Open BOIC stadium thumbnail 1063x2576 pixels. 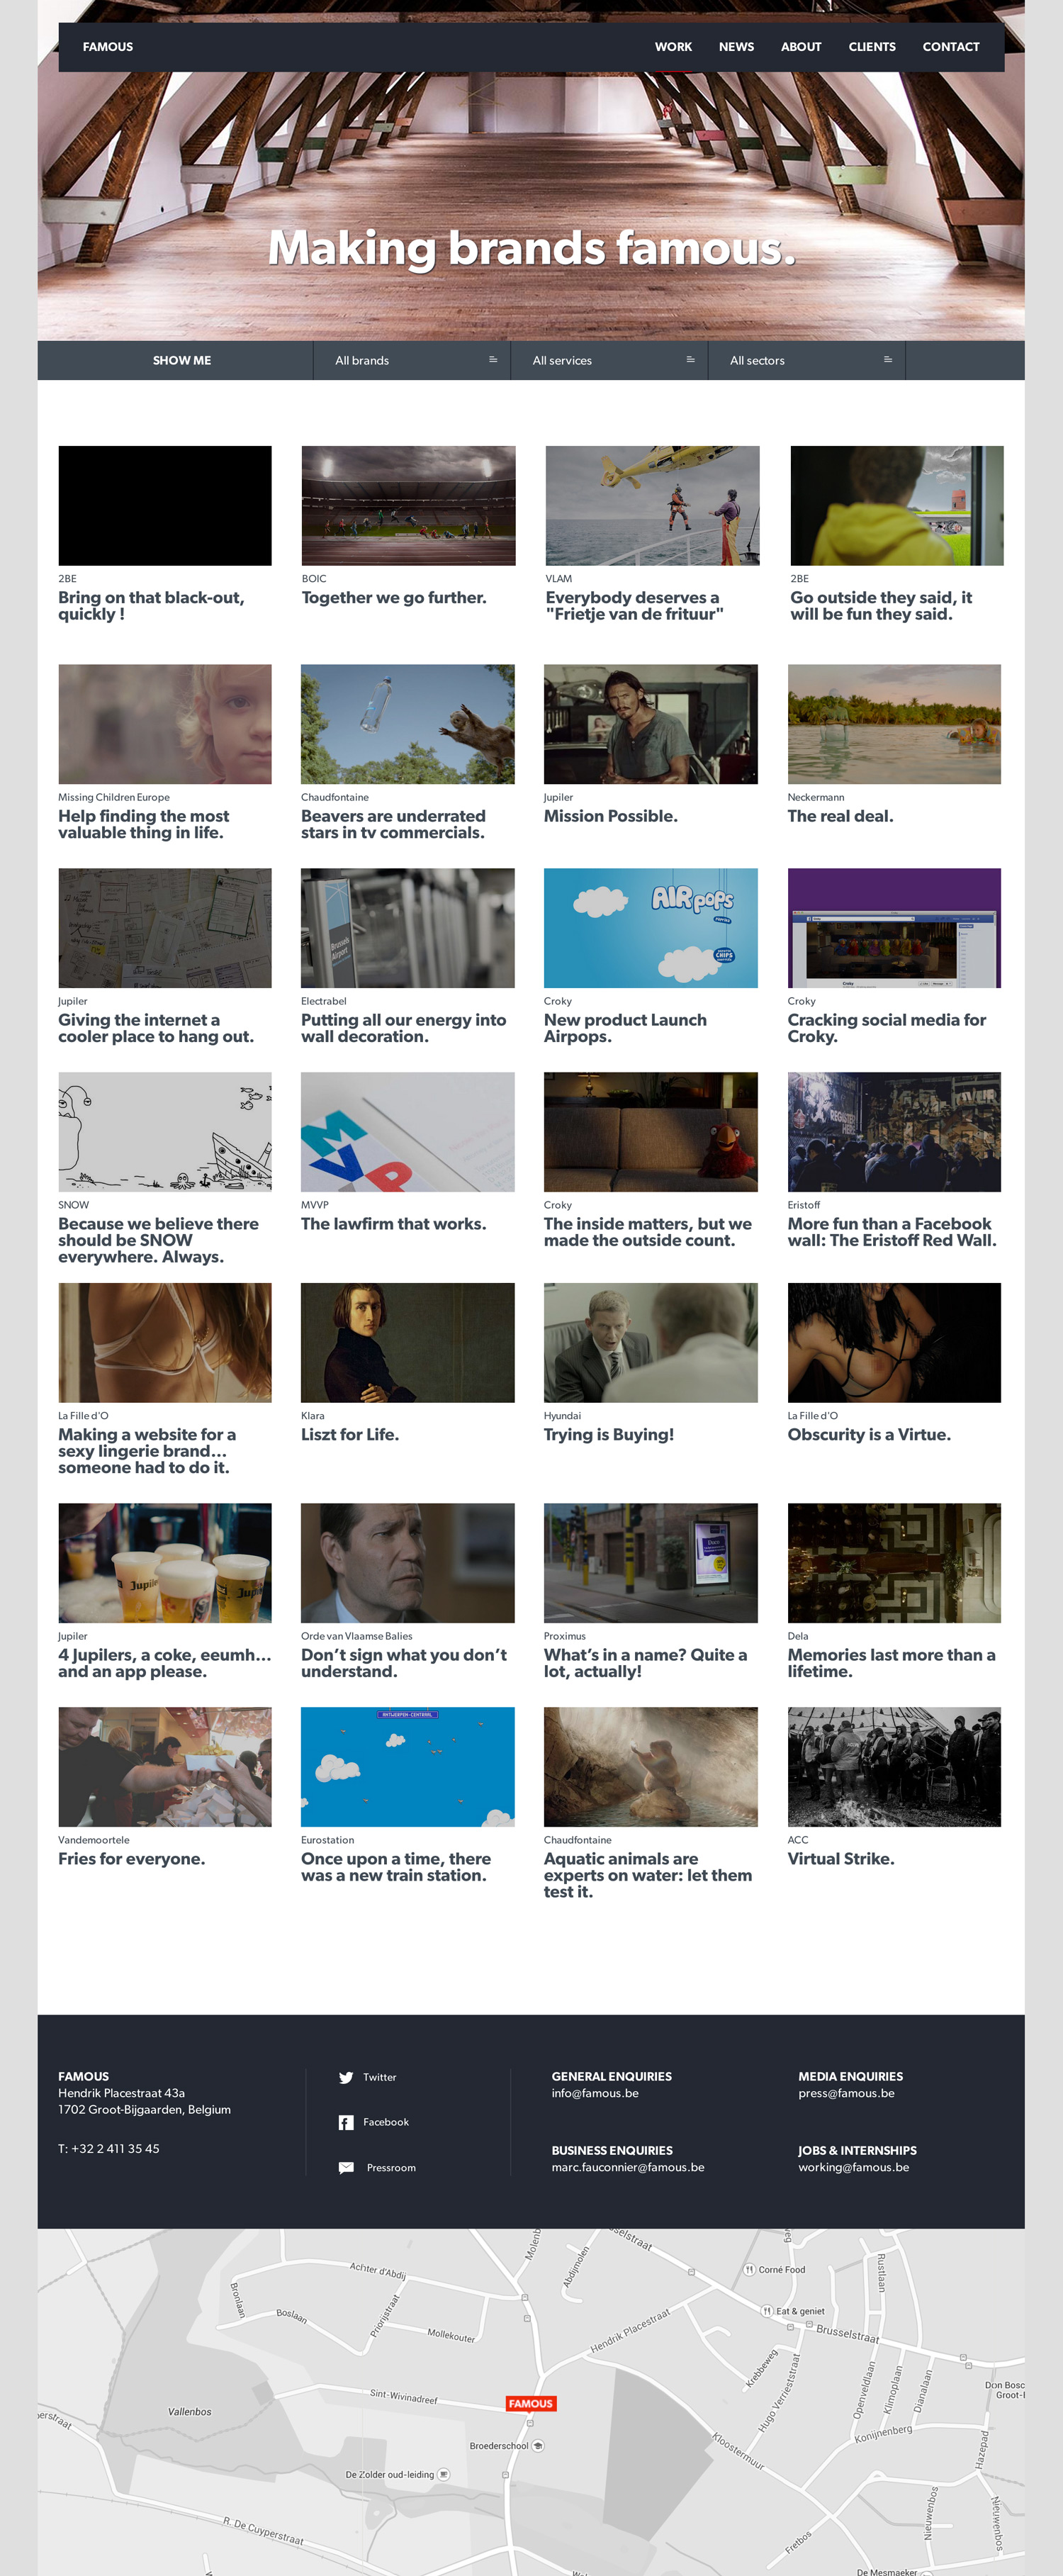point(408,506)
